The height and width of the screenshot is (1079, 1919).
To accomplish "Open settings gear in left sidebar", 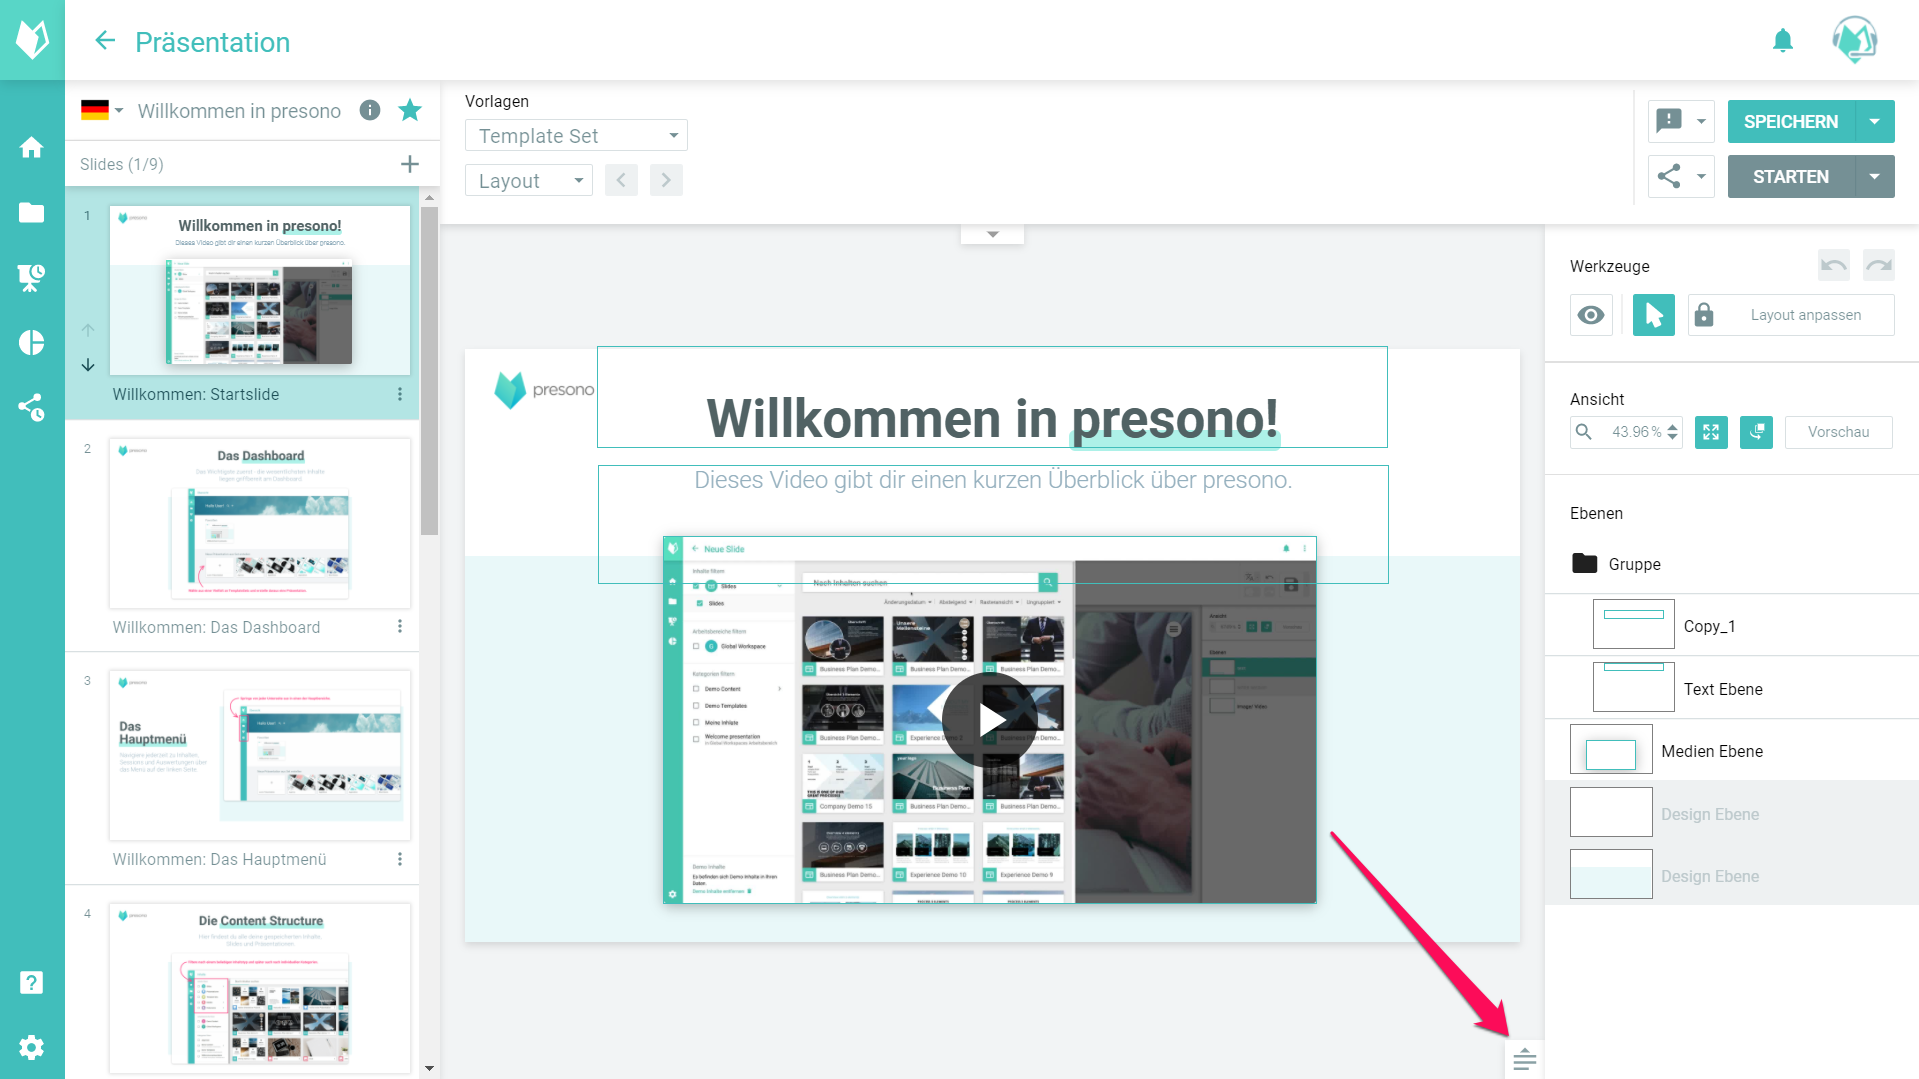I will pyautogui.click(x=32, y=1047).
